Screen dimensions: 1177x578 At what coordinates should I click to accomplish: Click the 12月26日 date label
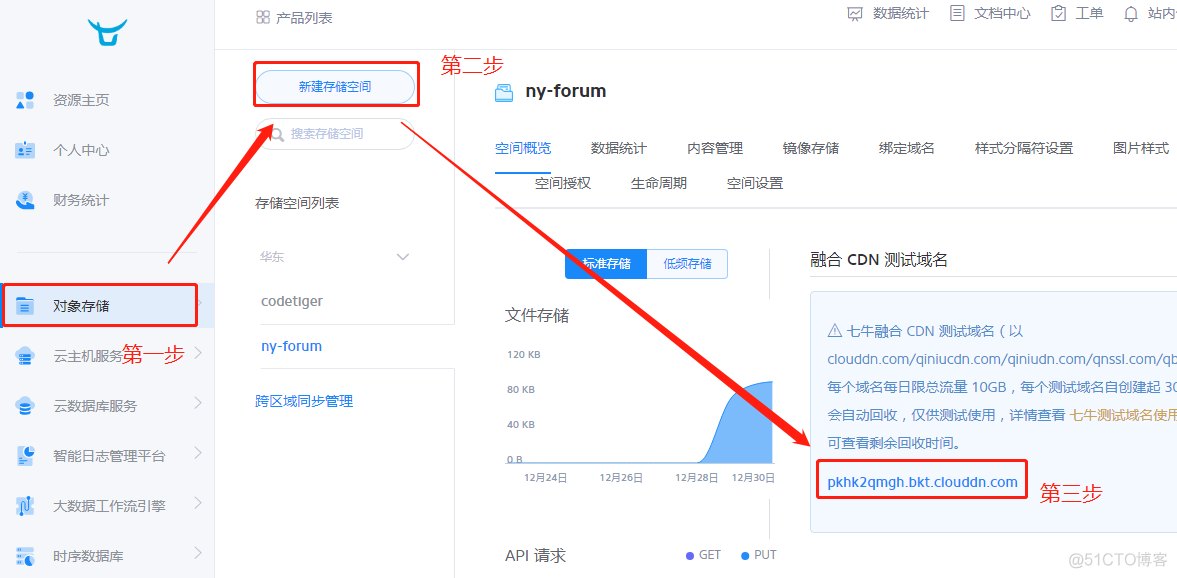click(622, 477)
